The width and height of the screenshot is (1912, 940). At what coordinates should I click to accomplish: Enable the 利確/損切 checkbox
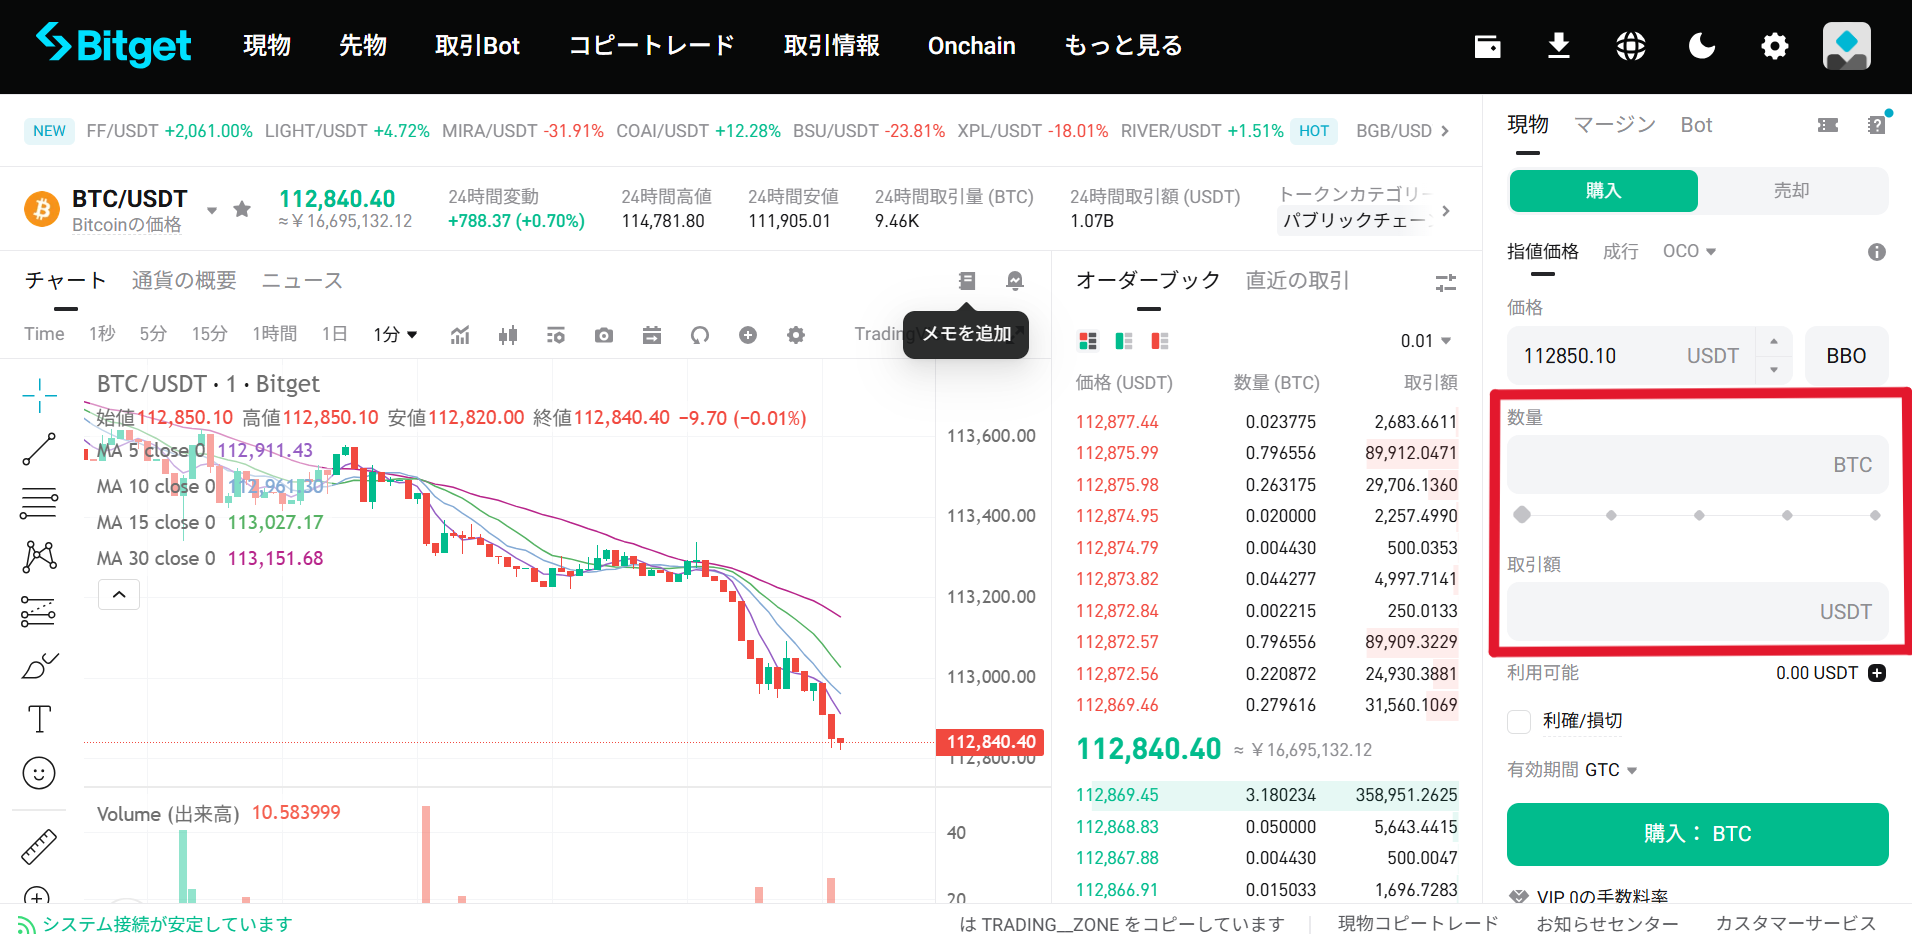(x=1518, y=721)
